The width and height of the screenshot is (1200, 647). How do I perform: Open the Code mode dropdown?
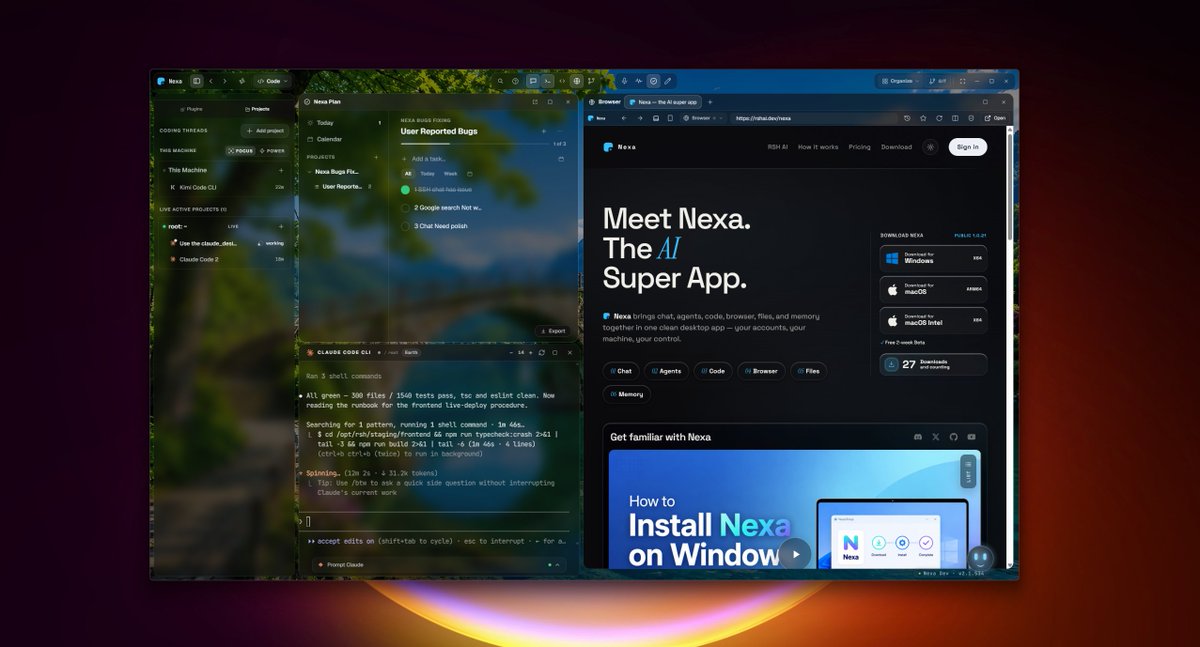coord(272,81)
